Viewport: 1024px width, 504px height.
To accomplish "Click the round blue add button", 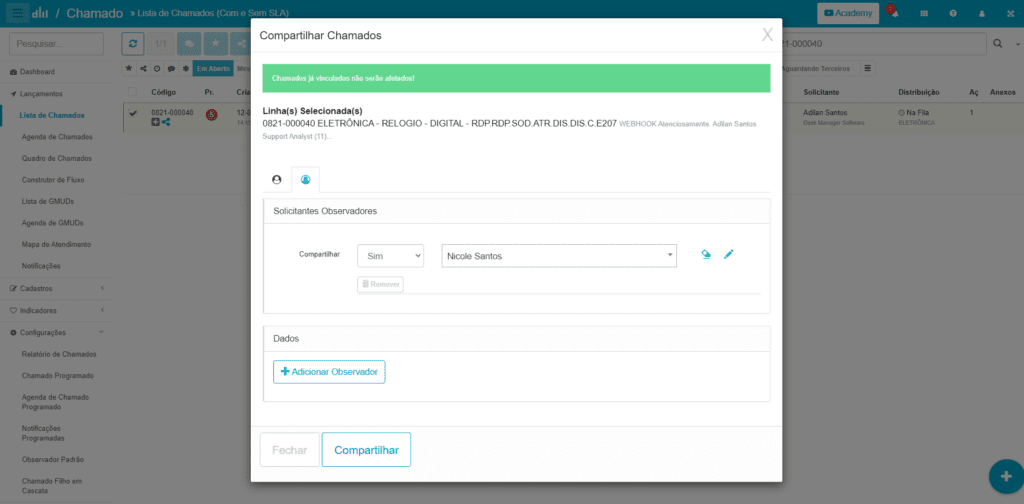I will 1008,477.
